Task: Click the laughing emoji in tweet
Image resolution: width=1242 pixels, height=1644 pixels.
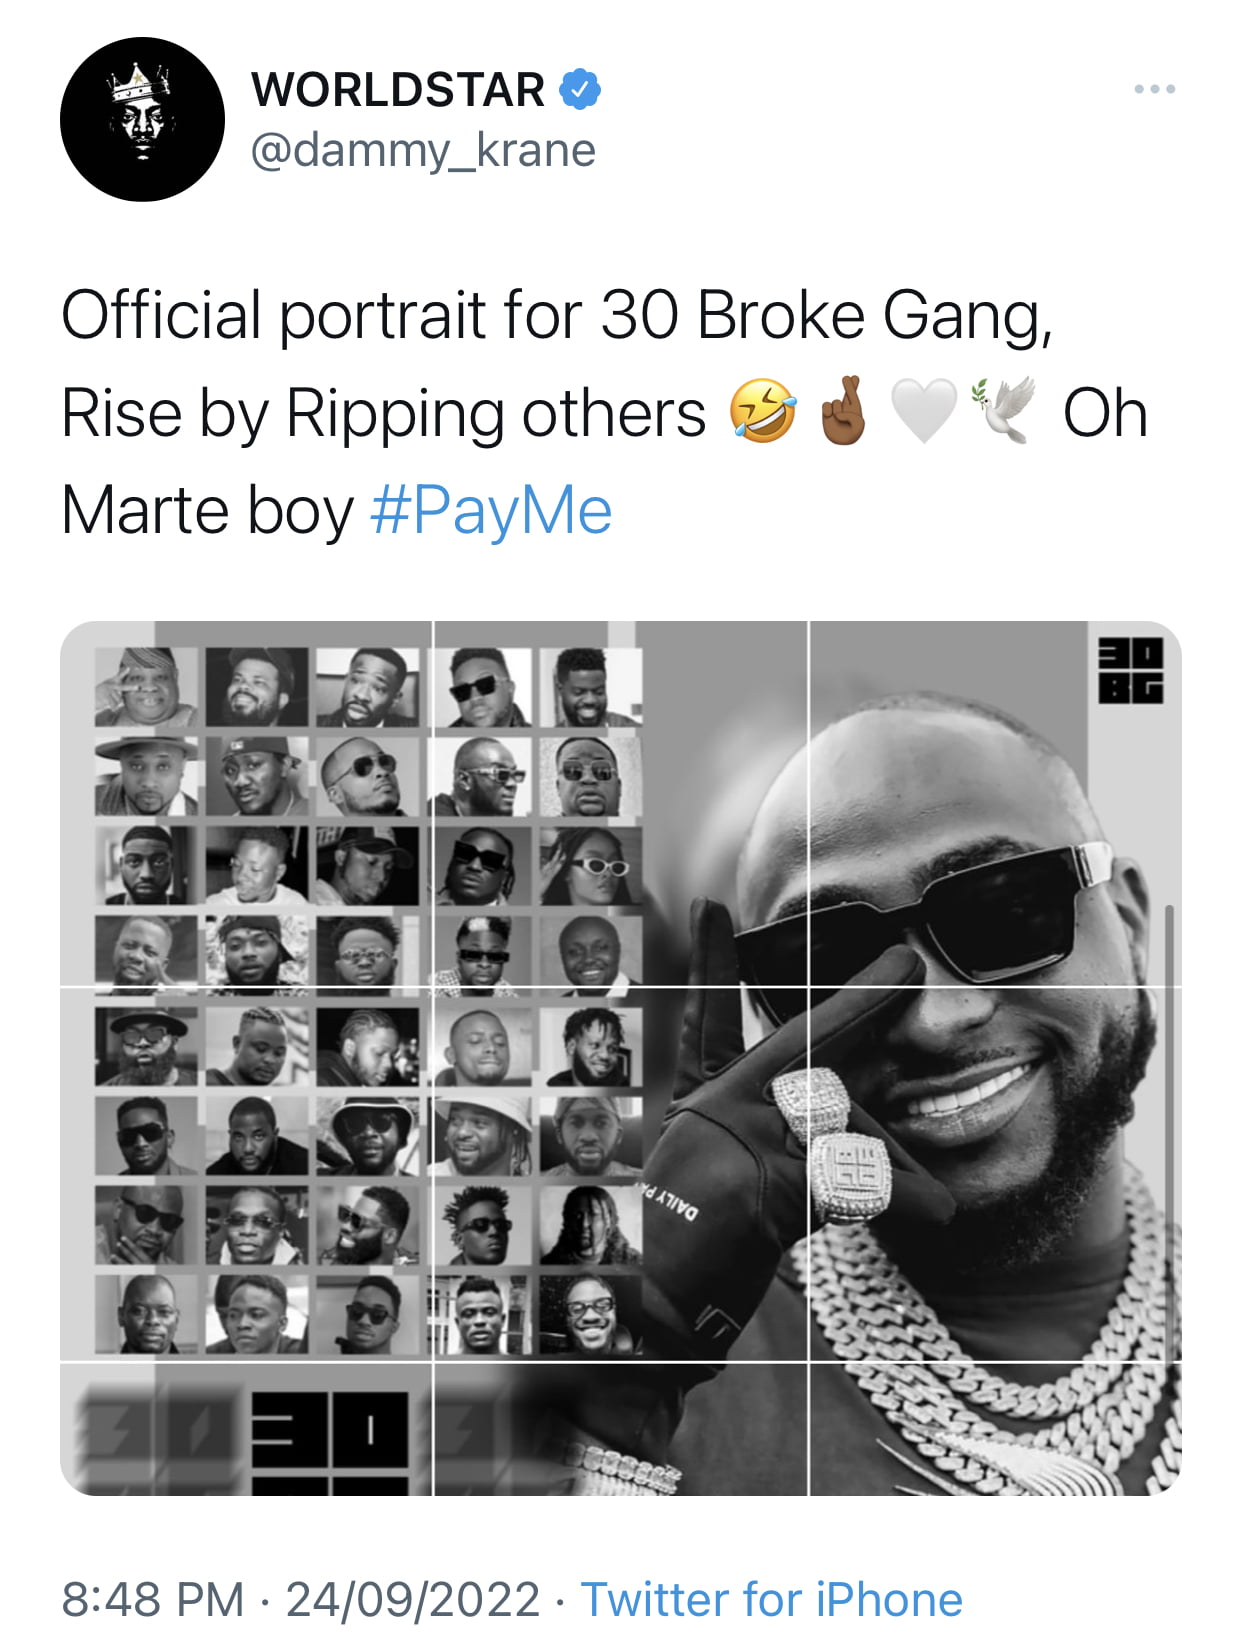Action: point(763,412)
